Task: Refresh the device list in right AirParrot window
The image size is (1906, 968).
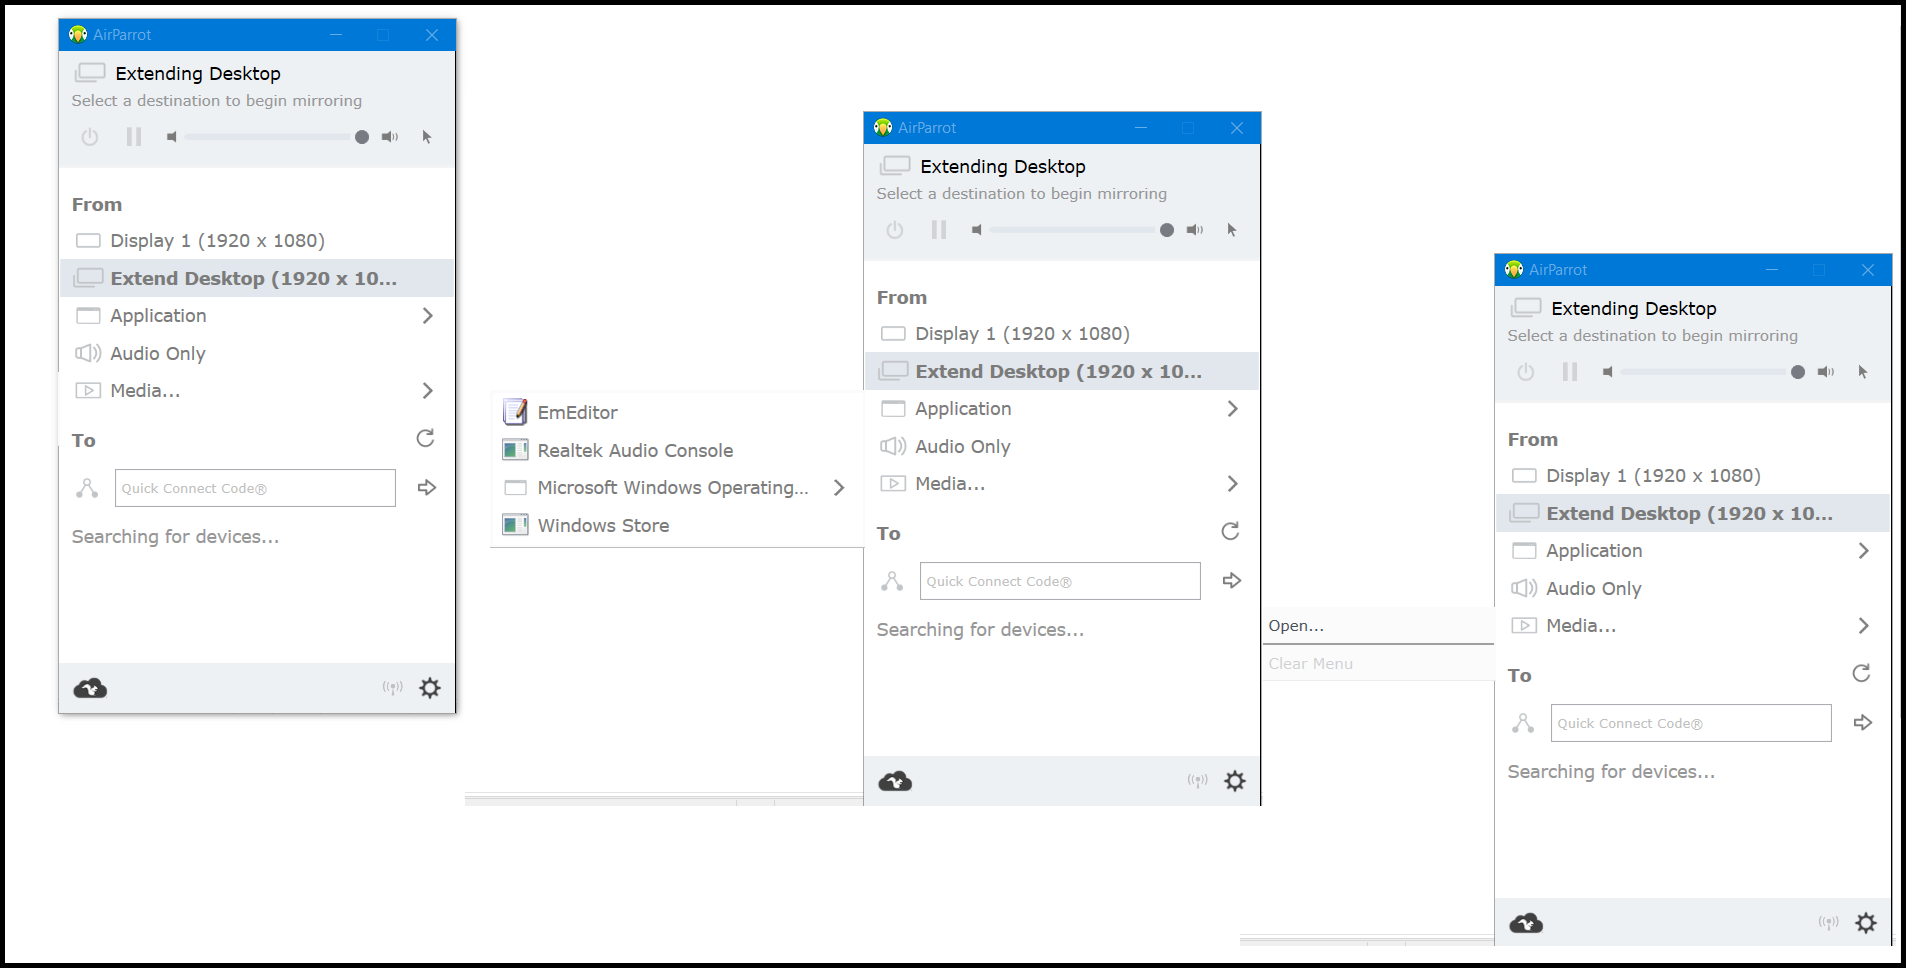Action: click(x=1861, y=674)
